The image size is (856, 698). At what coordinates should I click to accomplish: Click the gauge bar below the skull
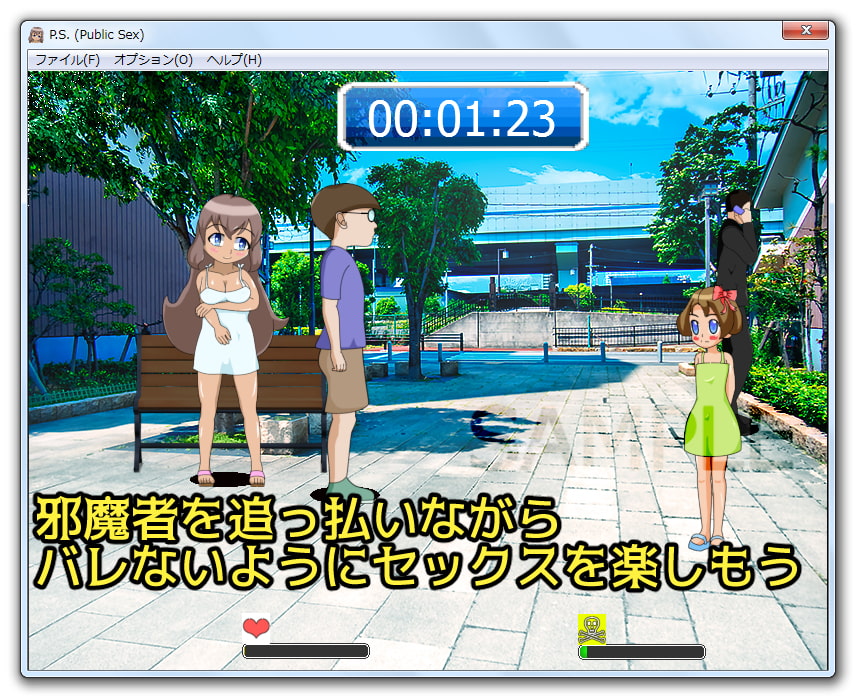pyautogui.click(x=642, y=652)
